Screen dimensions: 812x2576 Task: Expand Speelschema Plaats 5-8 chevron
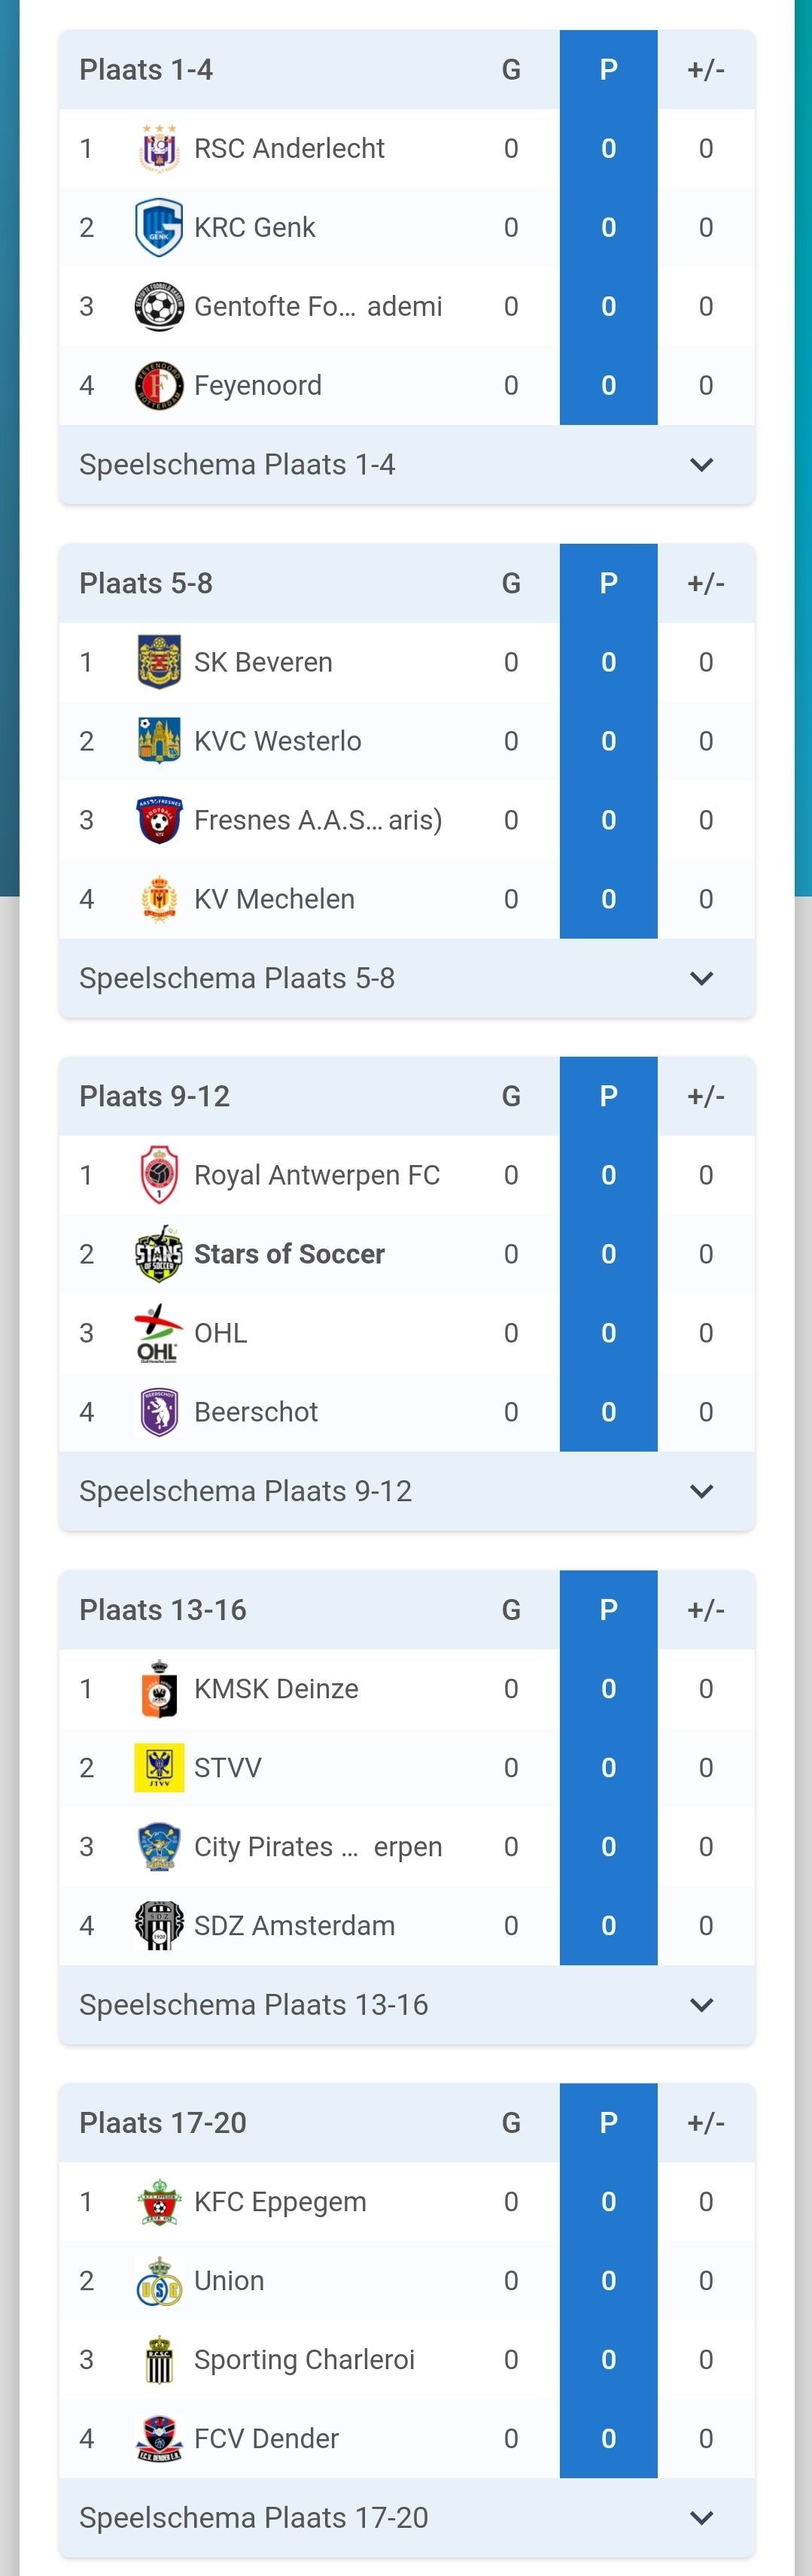tap(702, 978)
